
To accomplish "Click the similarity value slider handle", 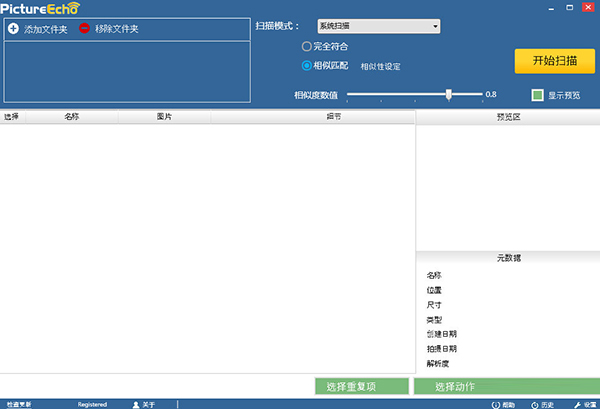I will 448,94.
